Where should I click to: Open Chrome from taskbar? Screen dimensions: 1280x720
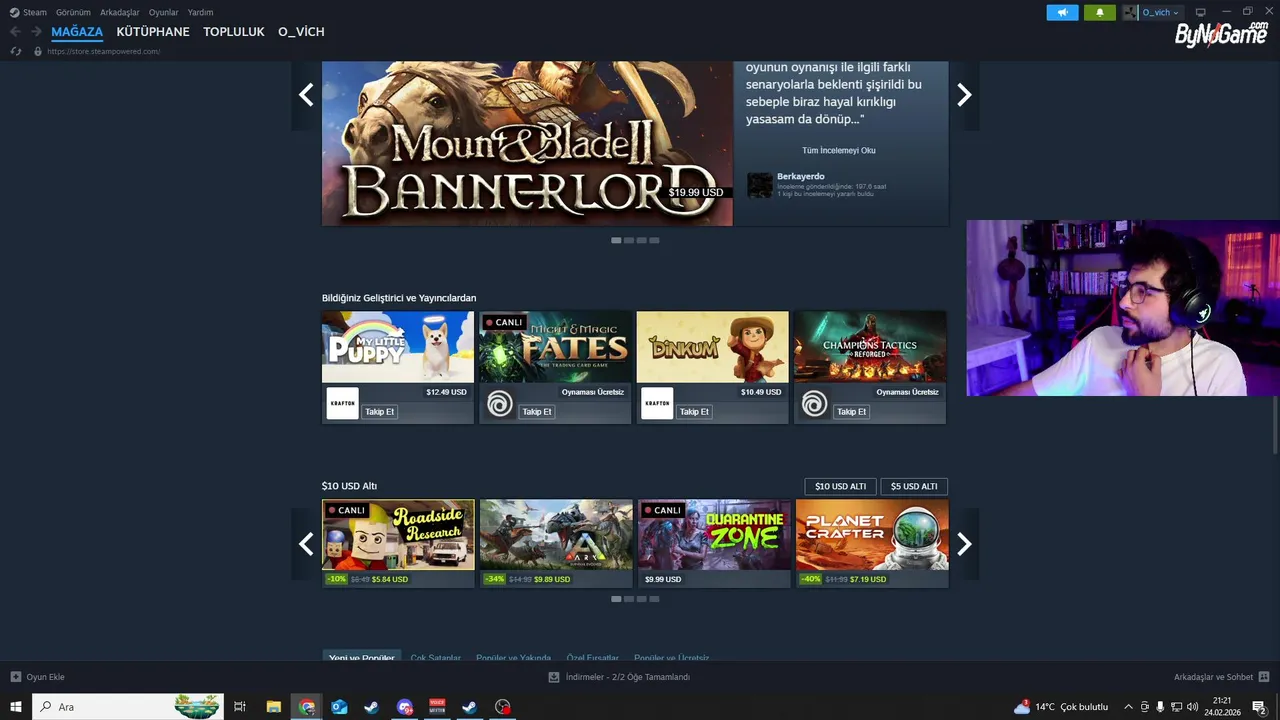(x=307, y=707)
